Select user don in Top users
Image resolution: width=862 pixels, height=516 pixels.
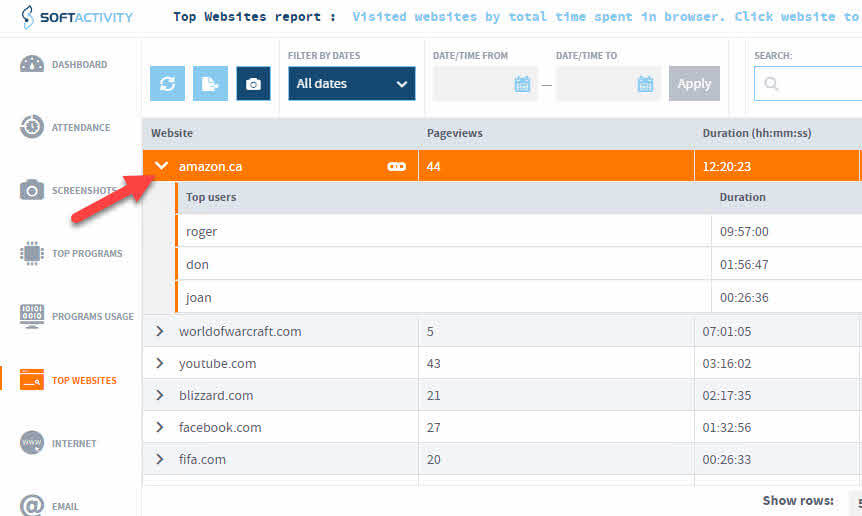pyautogui.click(x=197, y=264)
